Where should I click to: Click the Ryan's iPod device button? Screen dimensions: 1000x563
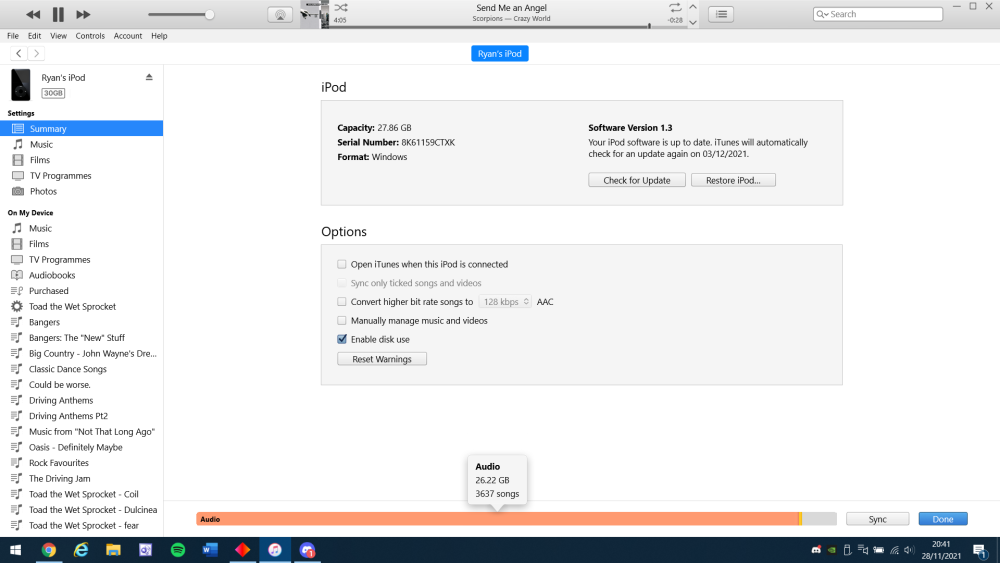tap(499, 54)
